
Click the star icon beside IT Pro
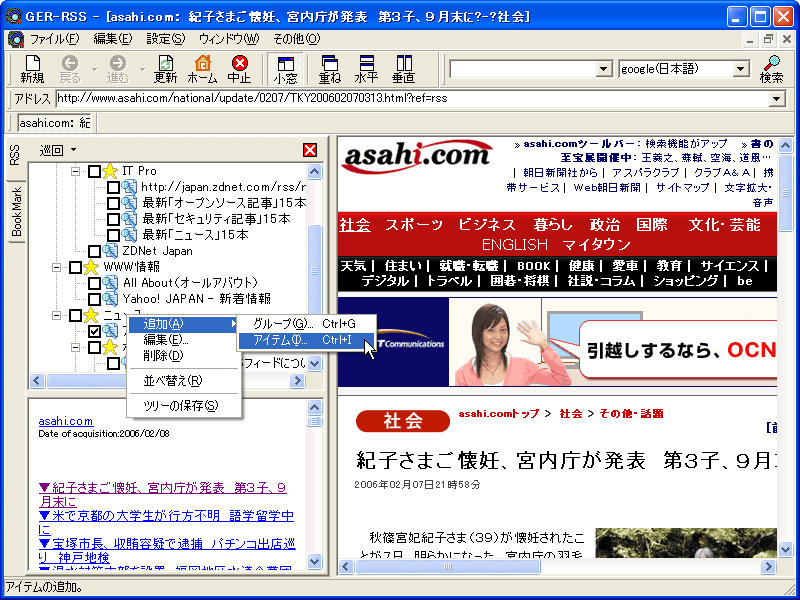pos(110,171)
